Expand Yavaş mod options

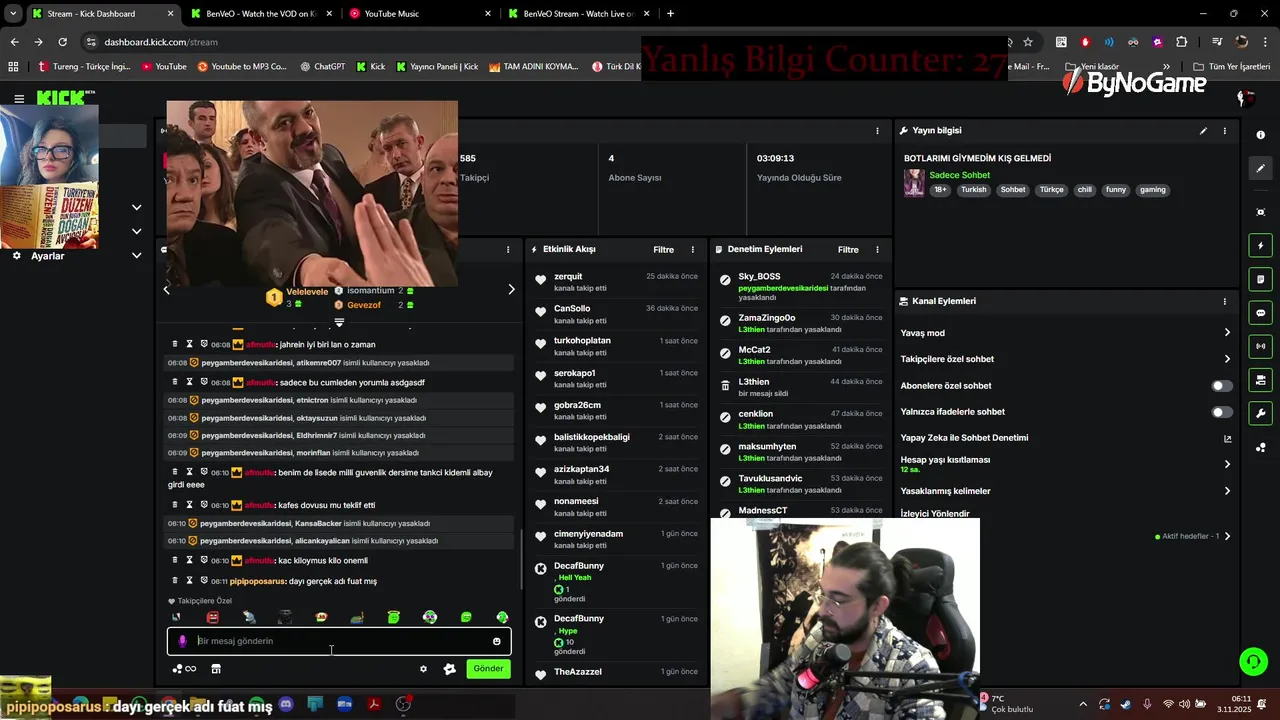coord(1227,333)
